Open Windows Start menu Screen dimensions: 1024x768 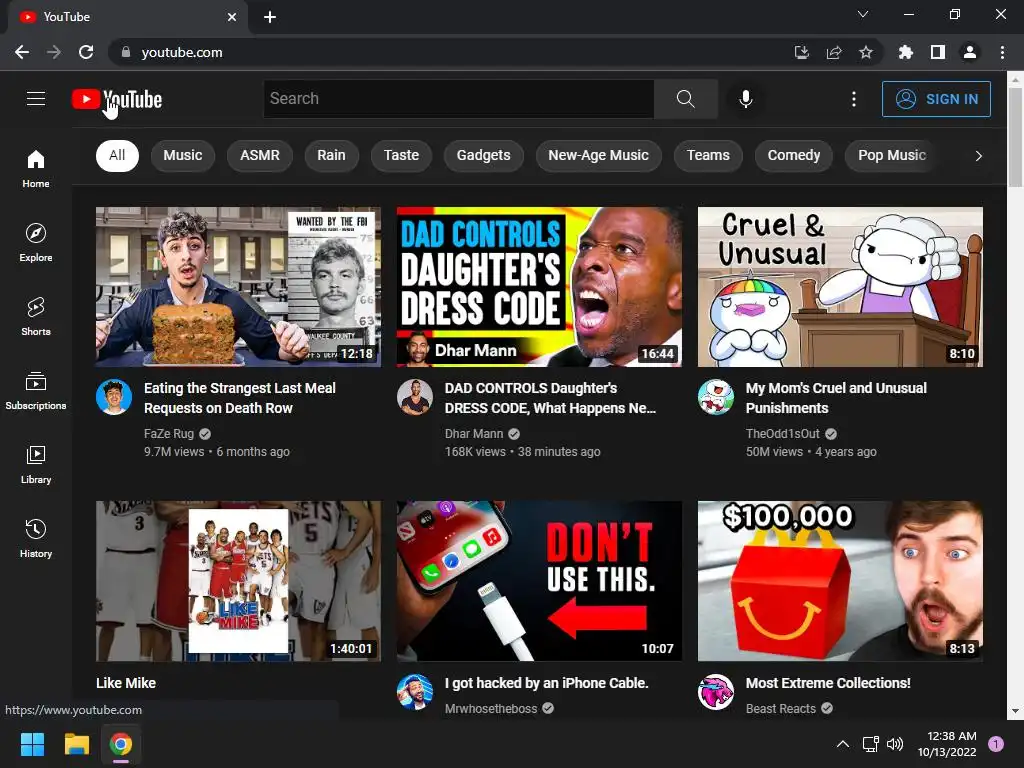pyautogui.click(x=32, y=744)
